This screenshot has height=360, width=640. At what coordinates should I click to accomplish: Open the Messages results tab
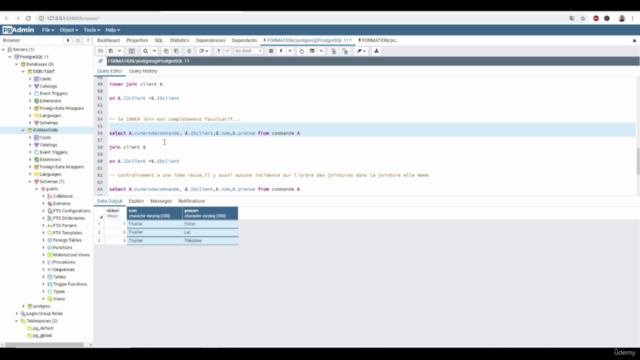[x=161, y=201]
